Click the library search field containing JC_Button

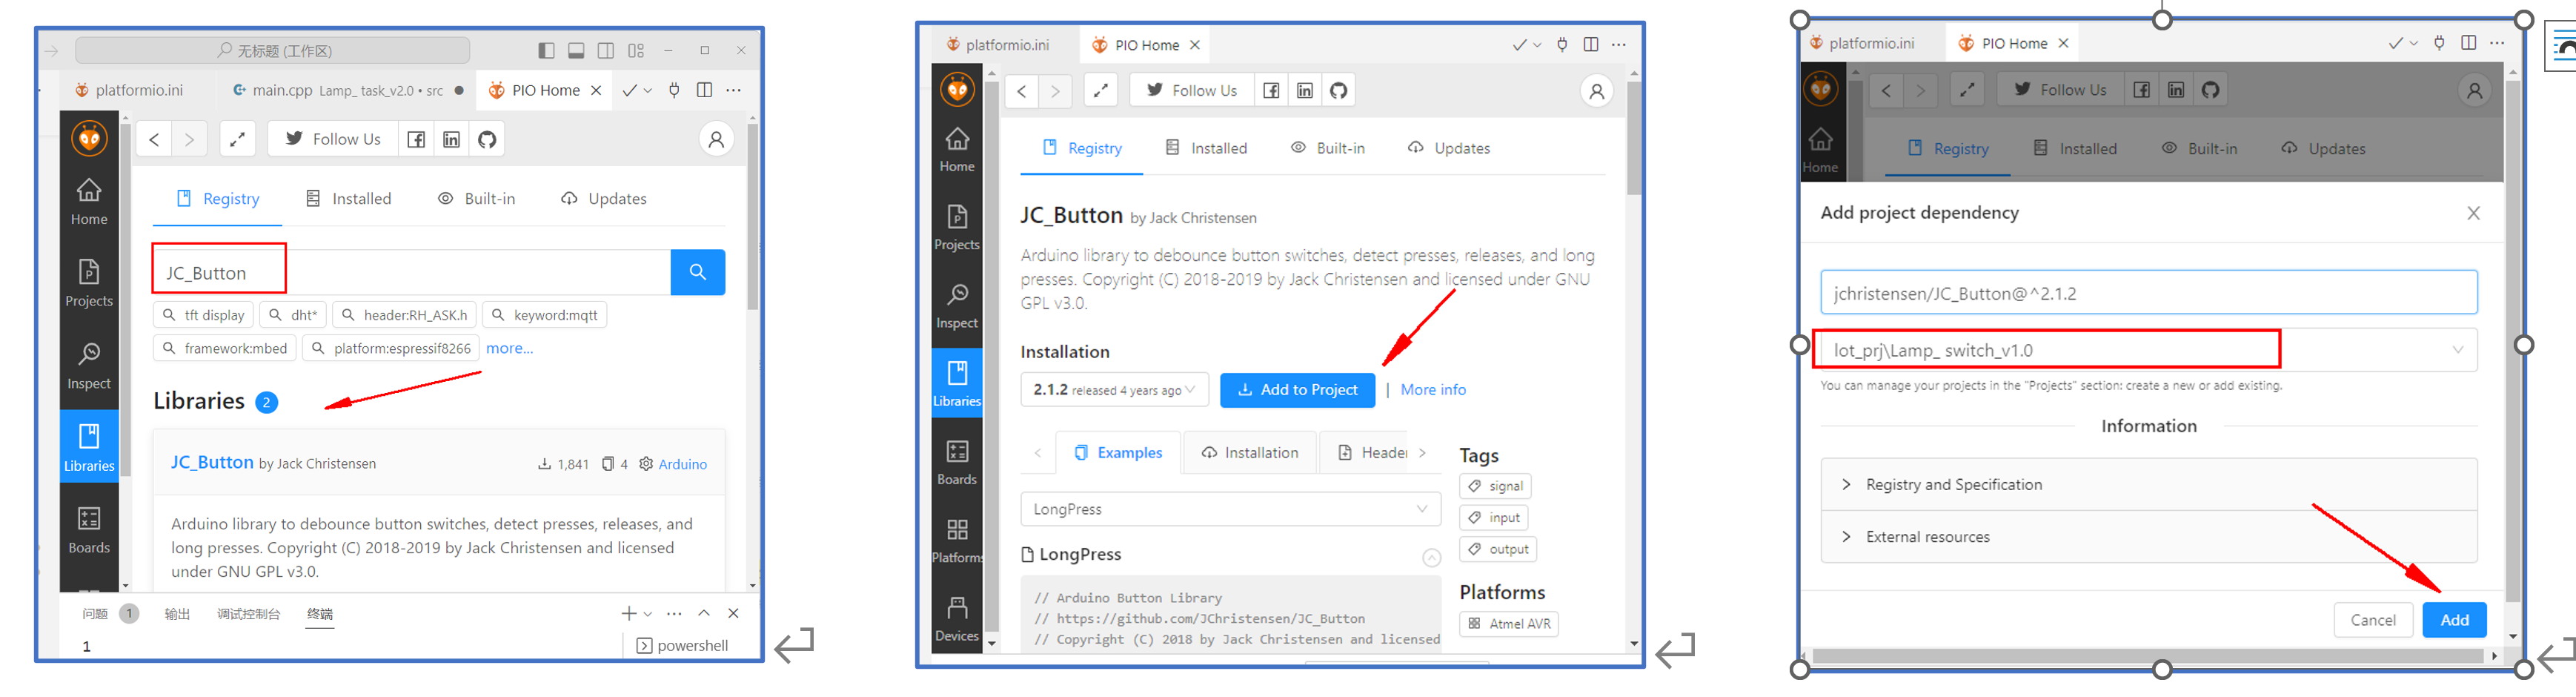coord(412,272)
